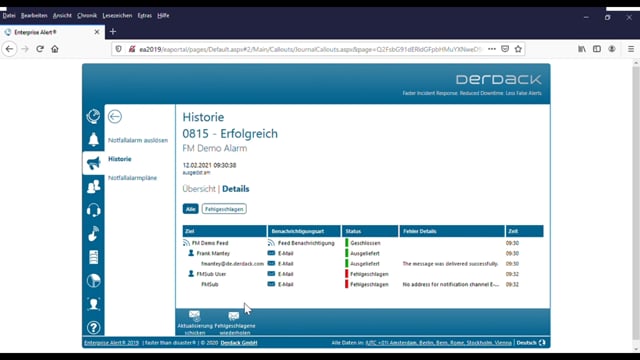Select the fmantey@de.derdack.com row
The width and height of the screenshot is (640, 360).
tap(363, 264)
